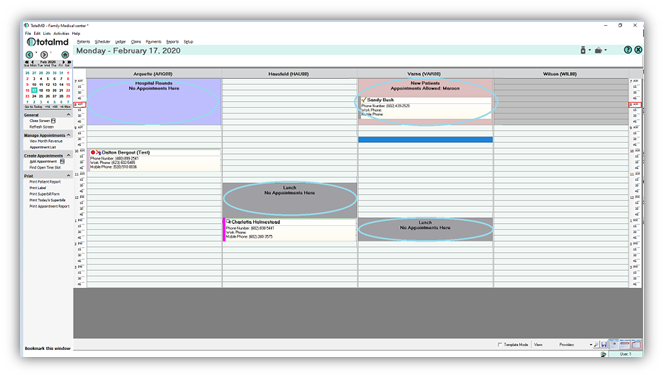Viewport: 664px width, 377px height.
Task: Collapse the Manage Appointments section
Action: click(69, 135)
